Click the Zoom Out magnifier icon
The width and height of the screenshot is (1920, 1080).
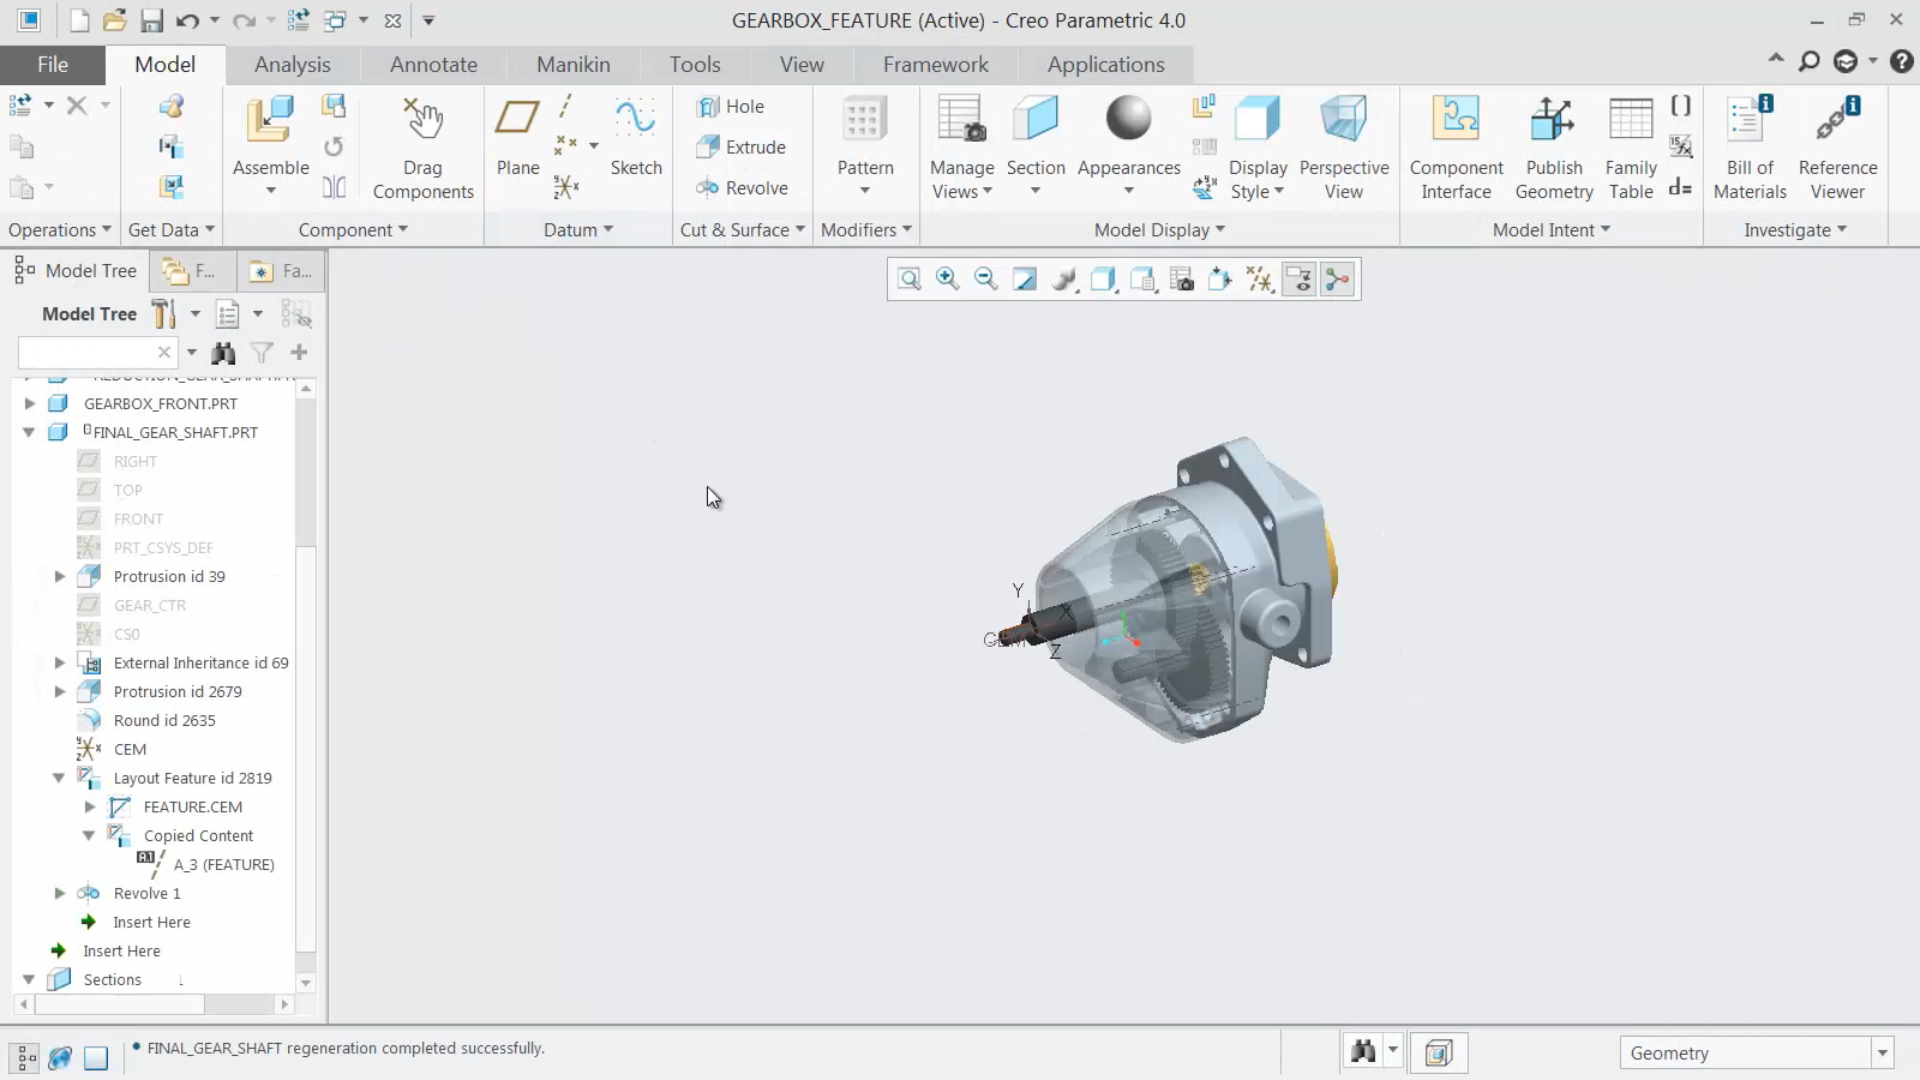[986, 279]
